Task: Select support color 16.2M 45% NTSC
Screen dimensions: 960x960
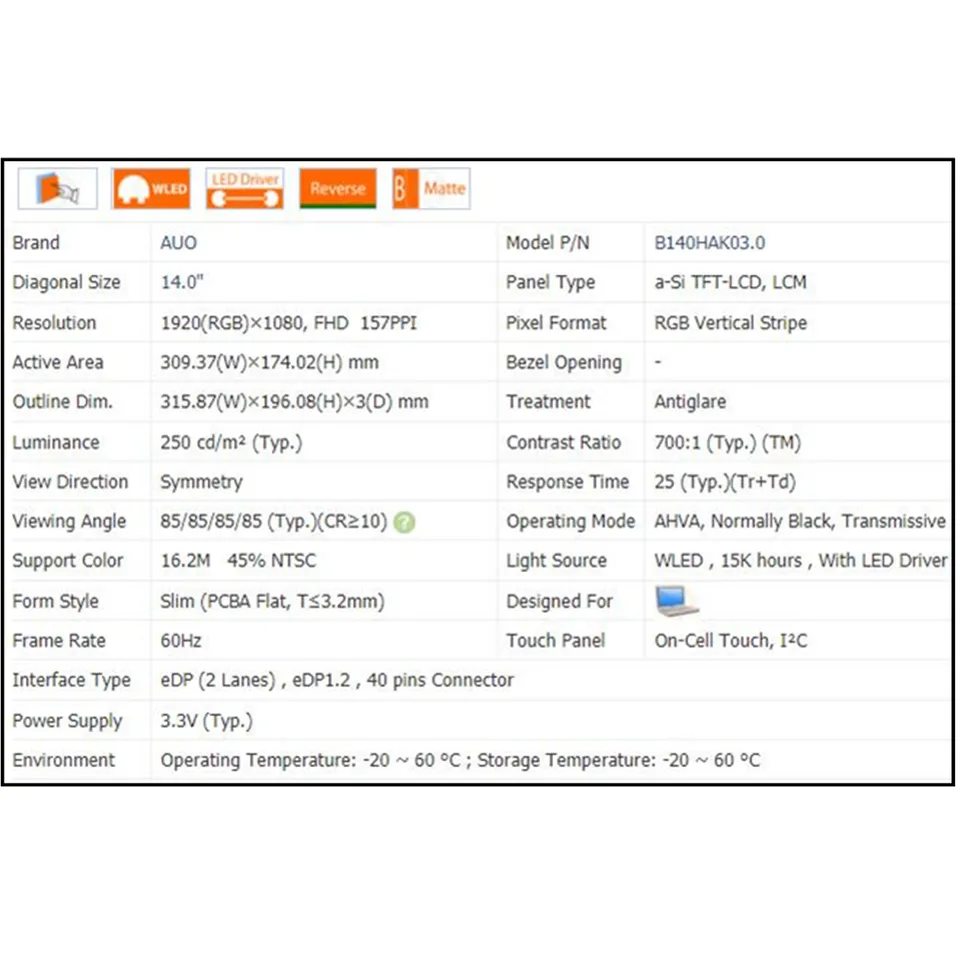Action: click(x=238, y=561)
